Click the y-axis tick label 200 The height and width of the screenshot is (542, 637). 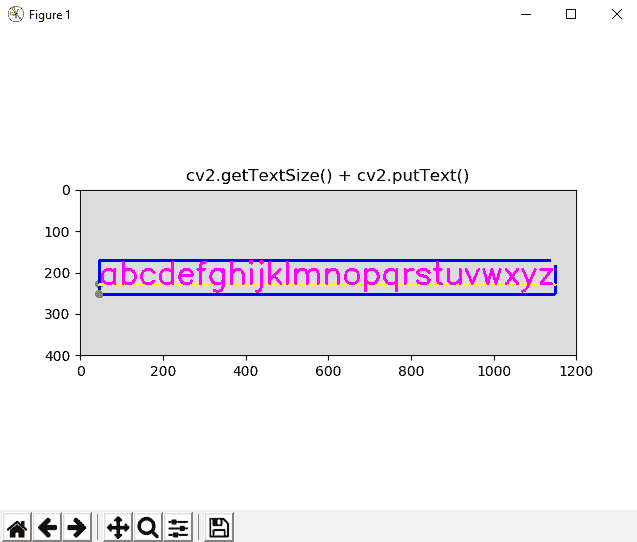(x=60, y=273)
